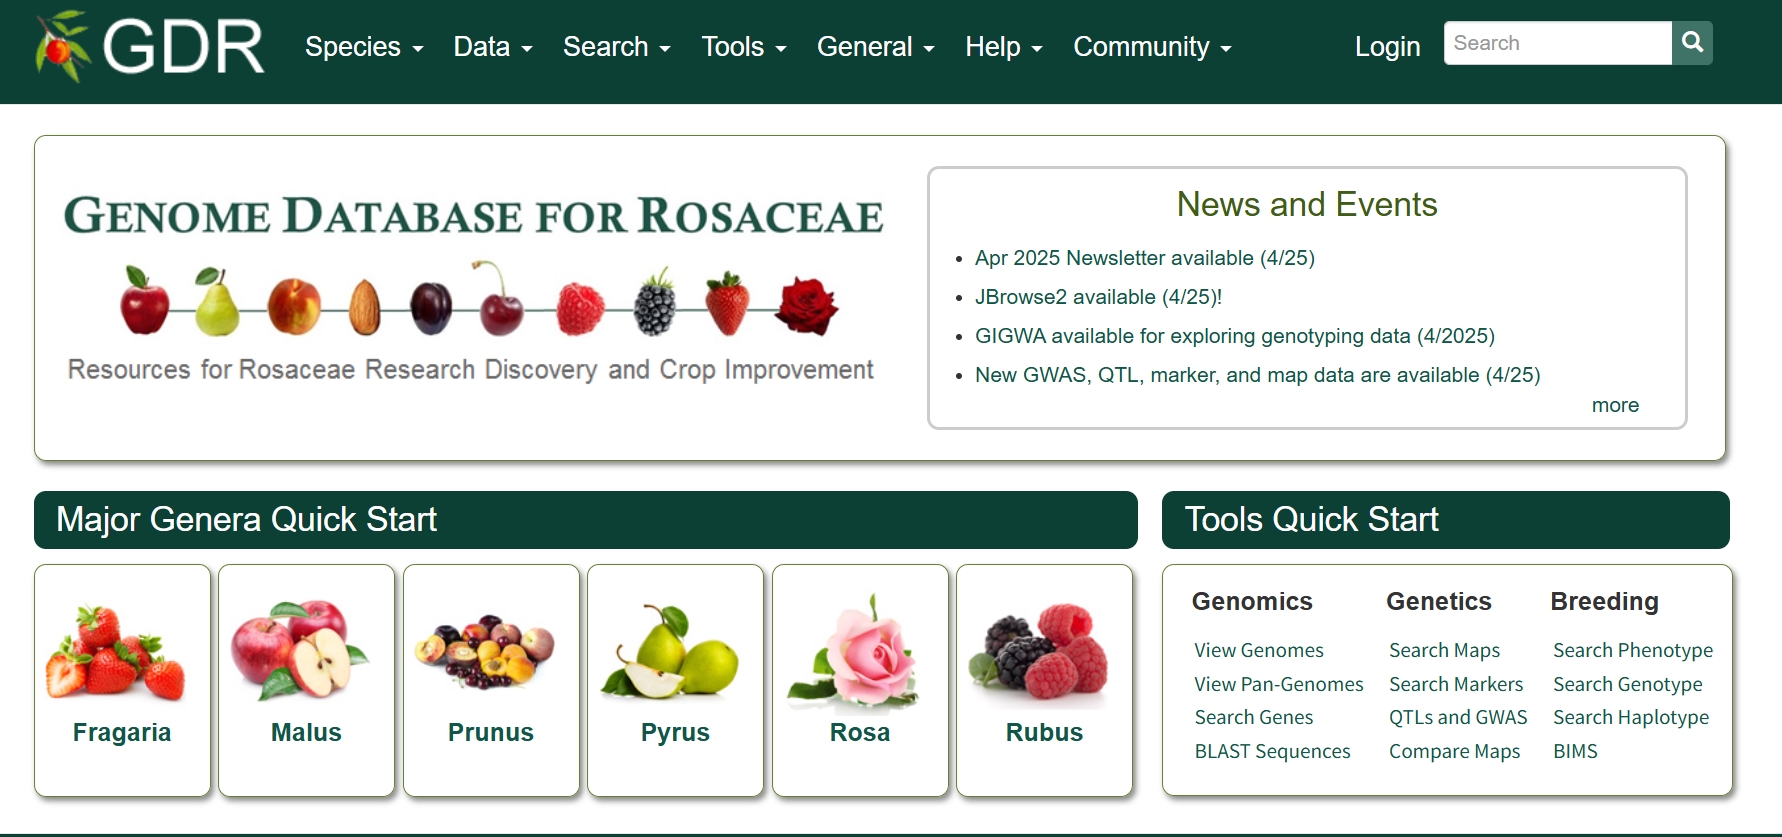Viewport: 1782px width, 837px height.
Task: Click the View Genomes link
Action: [x=1259, y=650]
